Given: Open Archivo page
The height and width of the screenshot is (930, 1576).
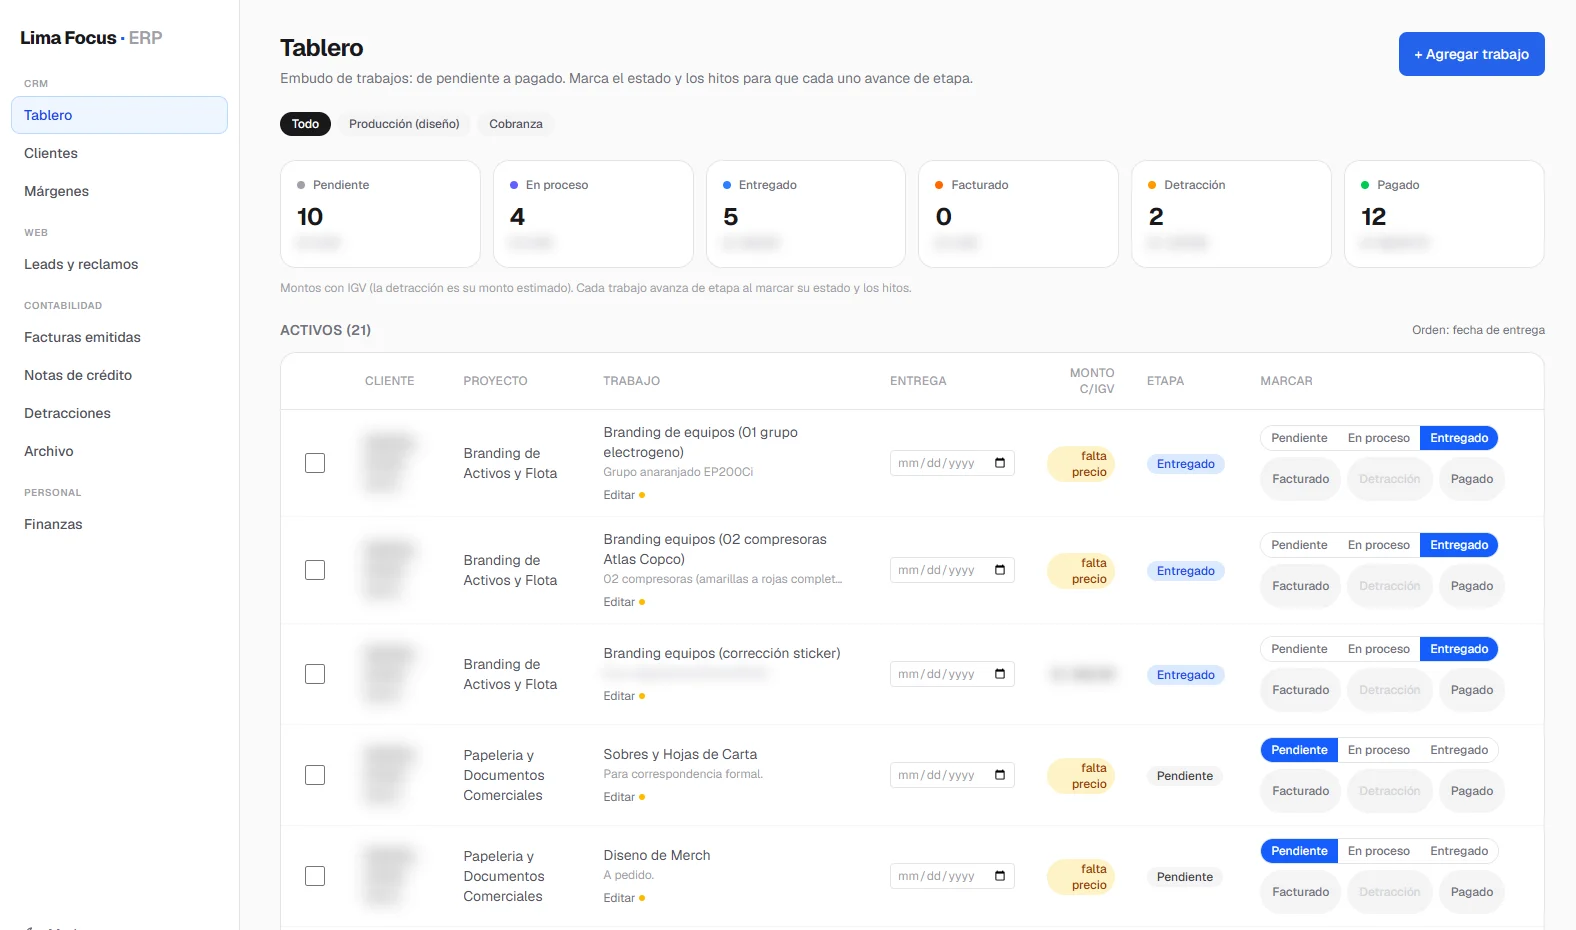Looking at the screenshot, I should click(119, 451).
